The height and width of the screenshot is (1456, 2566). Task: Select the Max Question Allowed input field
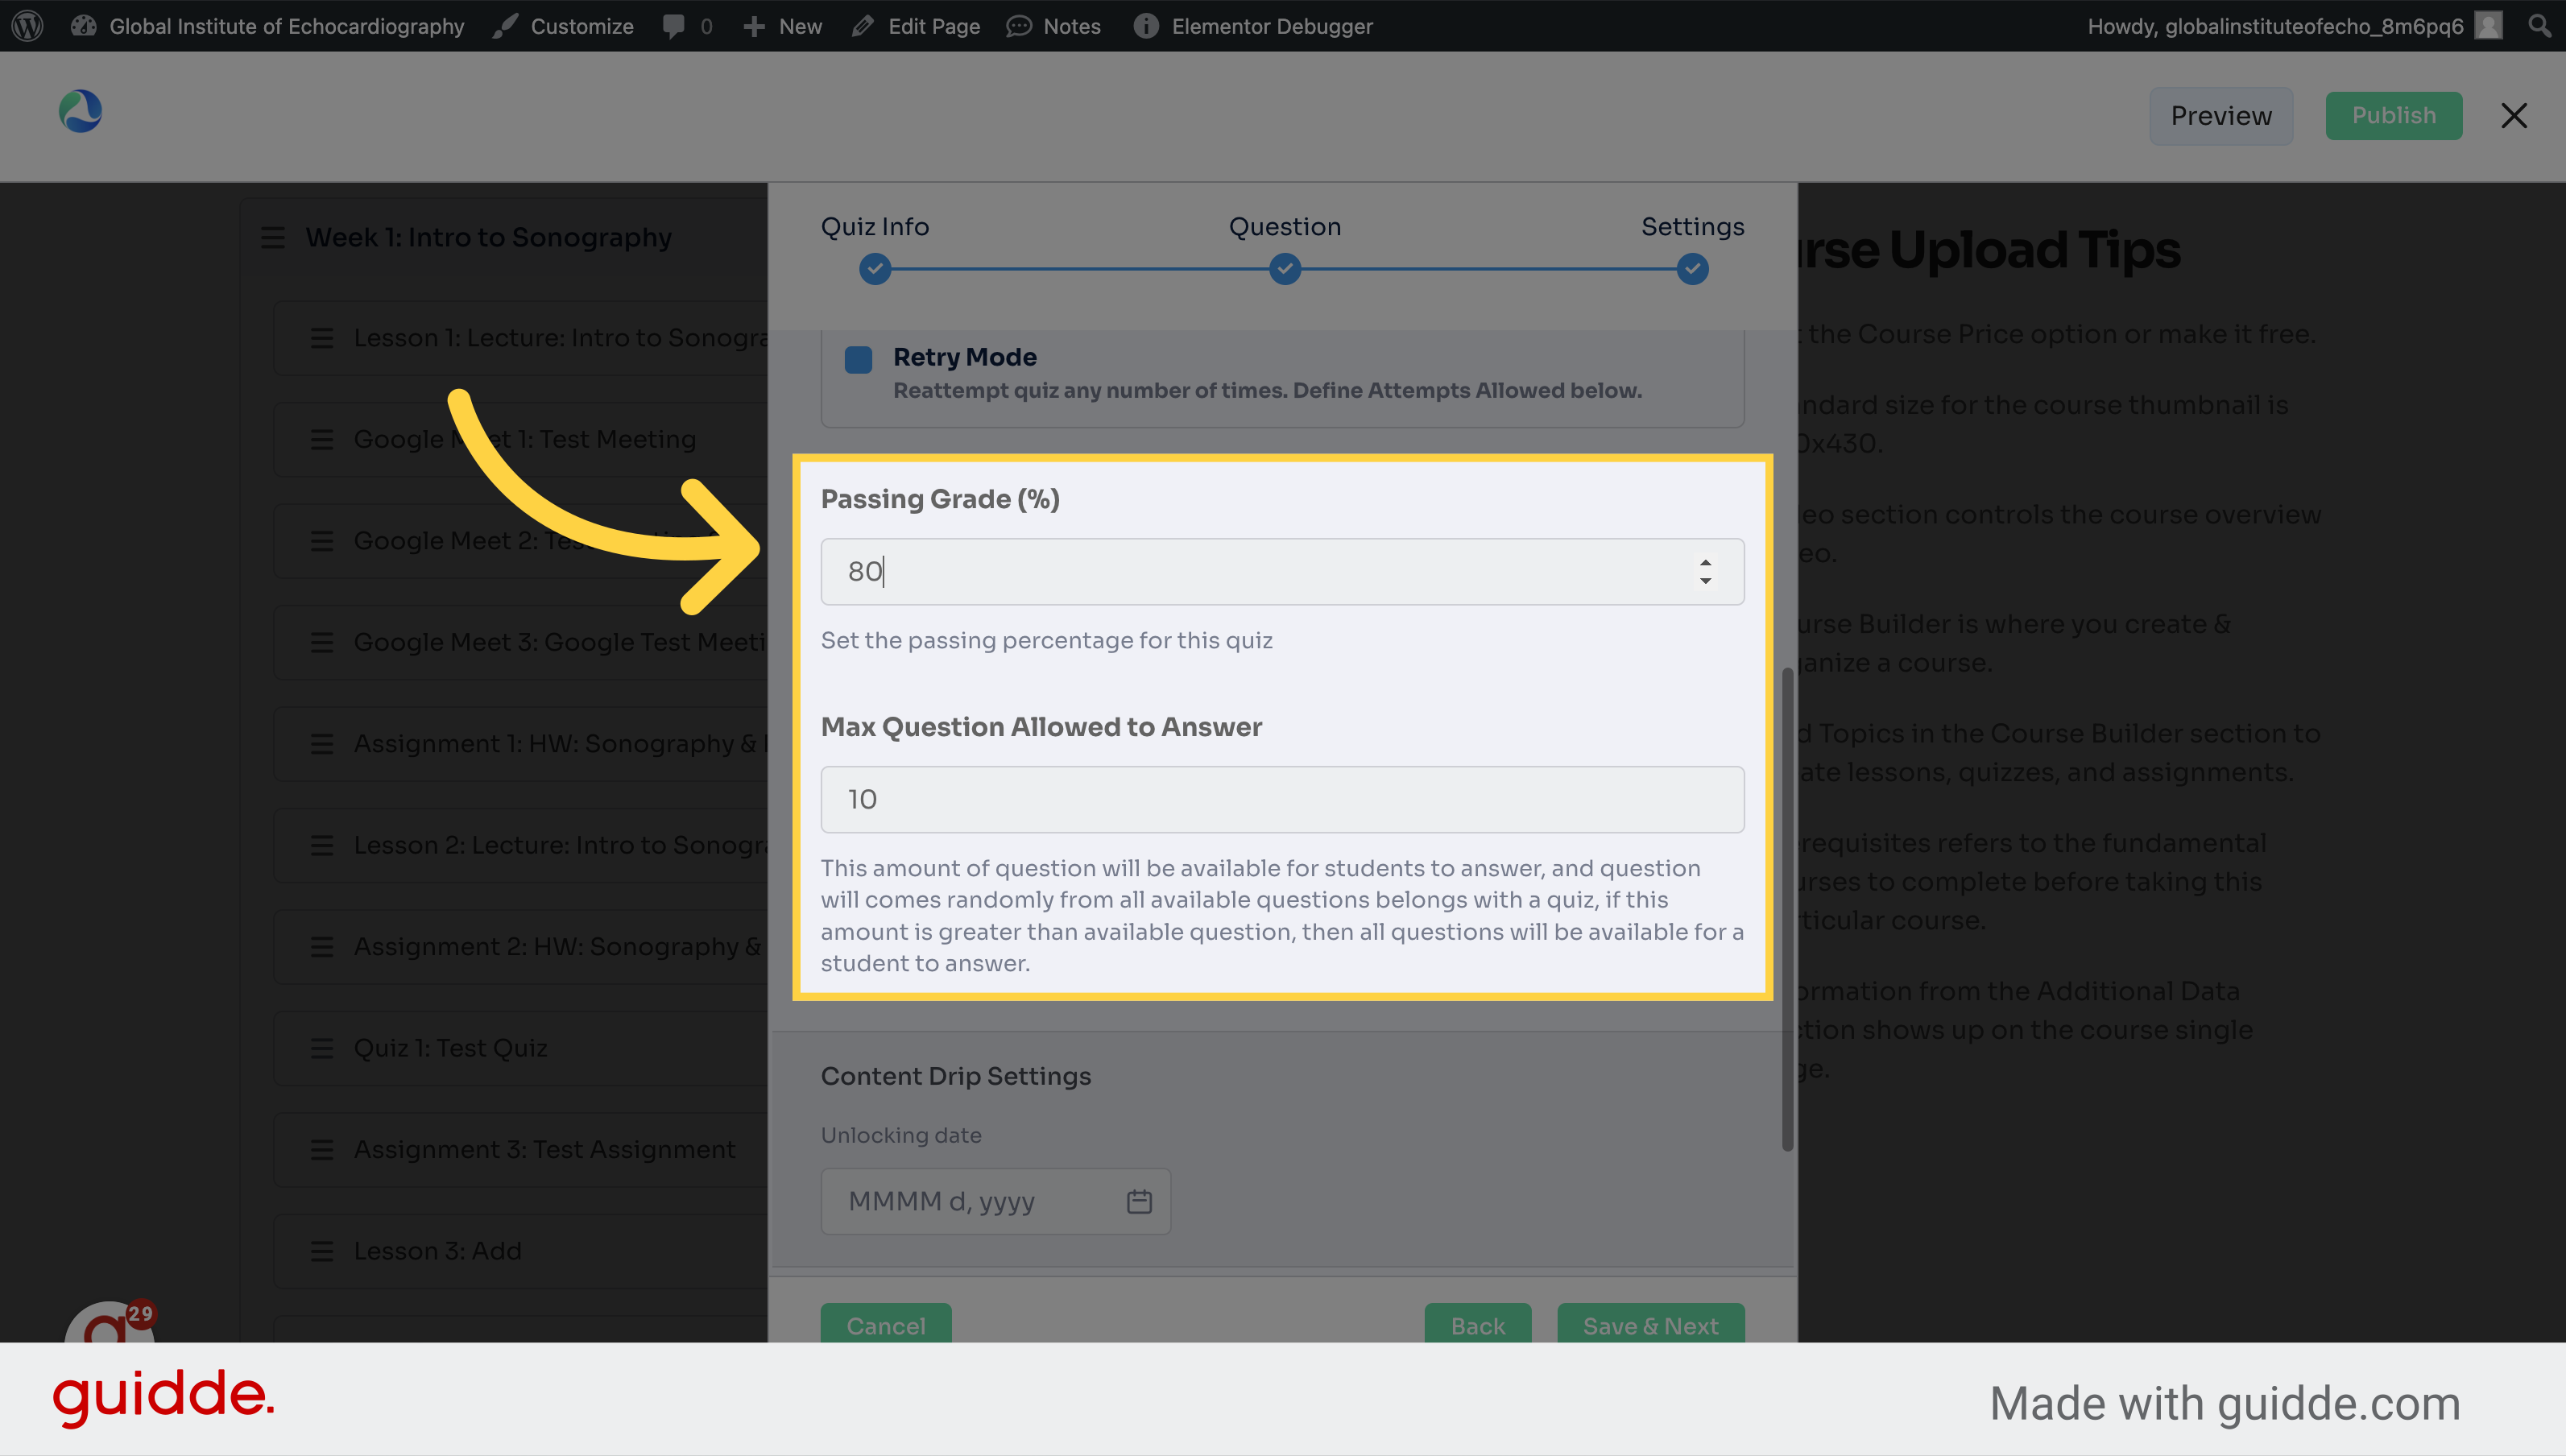coord(1281,799)
